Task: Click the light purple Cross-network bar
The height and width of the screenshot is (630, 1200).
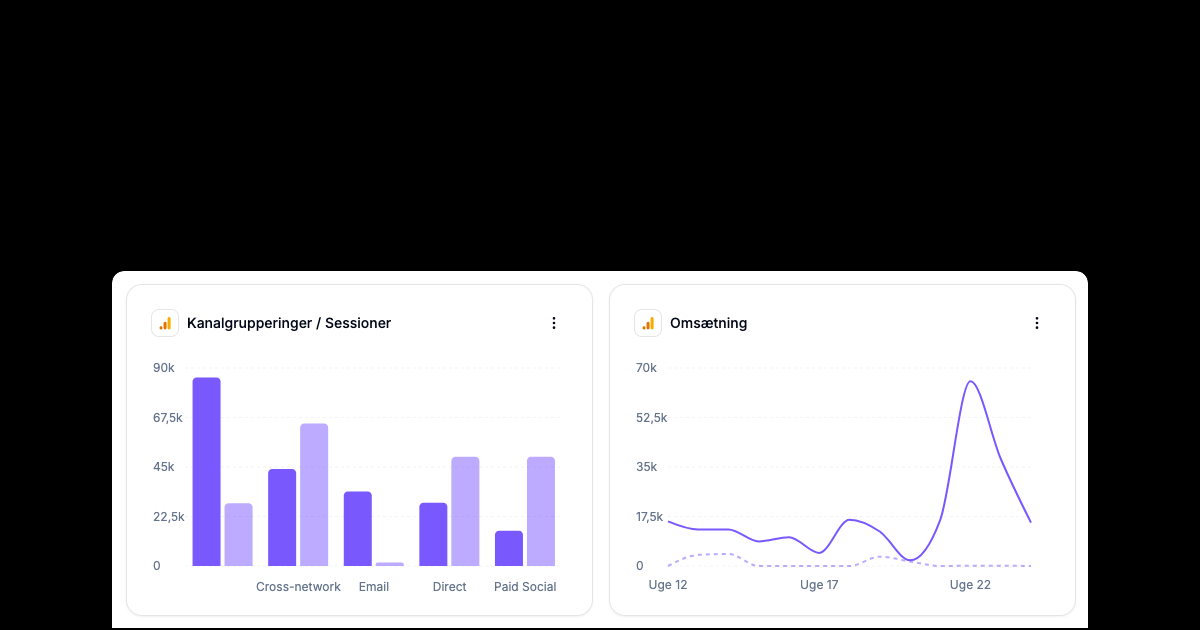Action: tap(314, 495)
